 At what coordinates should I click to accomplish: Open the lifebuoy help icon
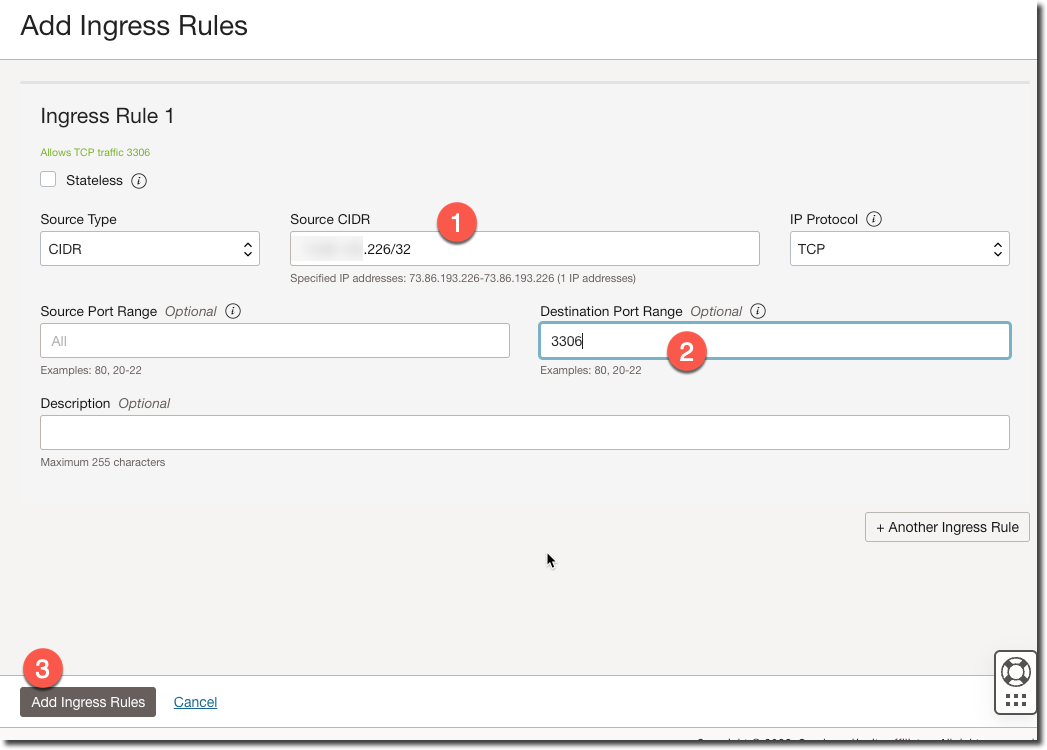(x=1015, y=671)
